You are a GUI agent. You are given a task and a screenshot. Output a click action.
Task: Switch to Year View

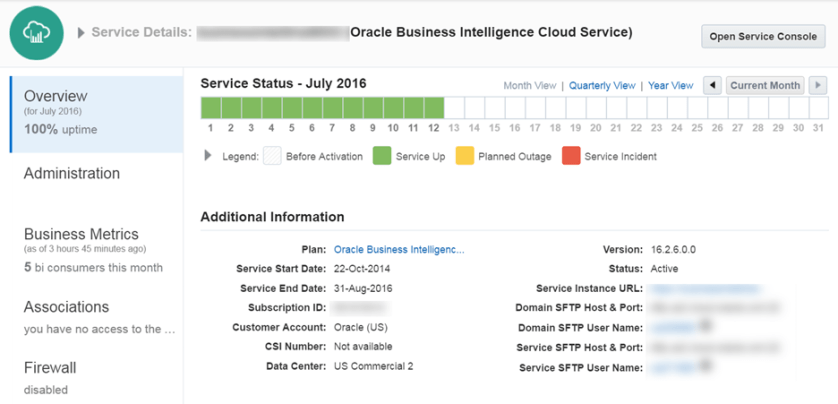point(670,86)
